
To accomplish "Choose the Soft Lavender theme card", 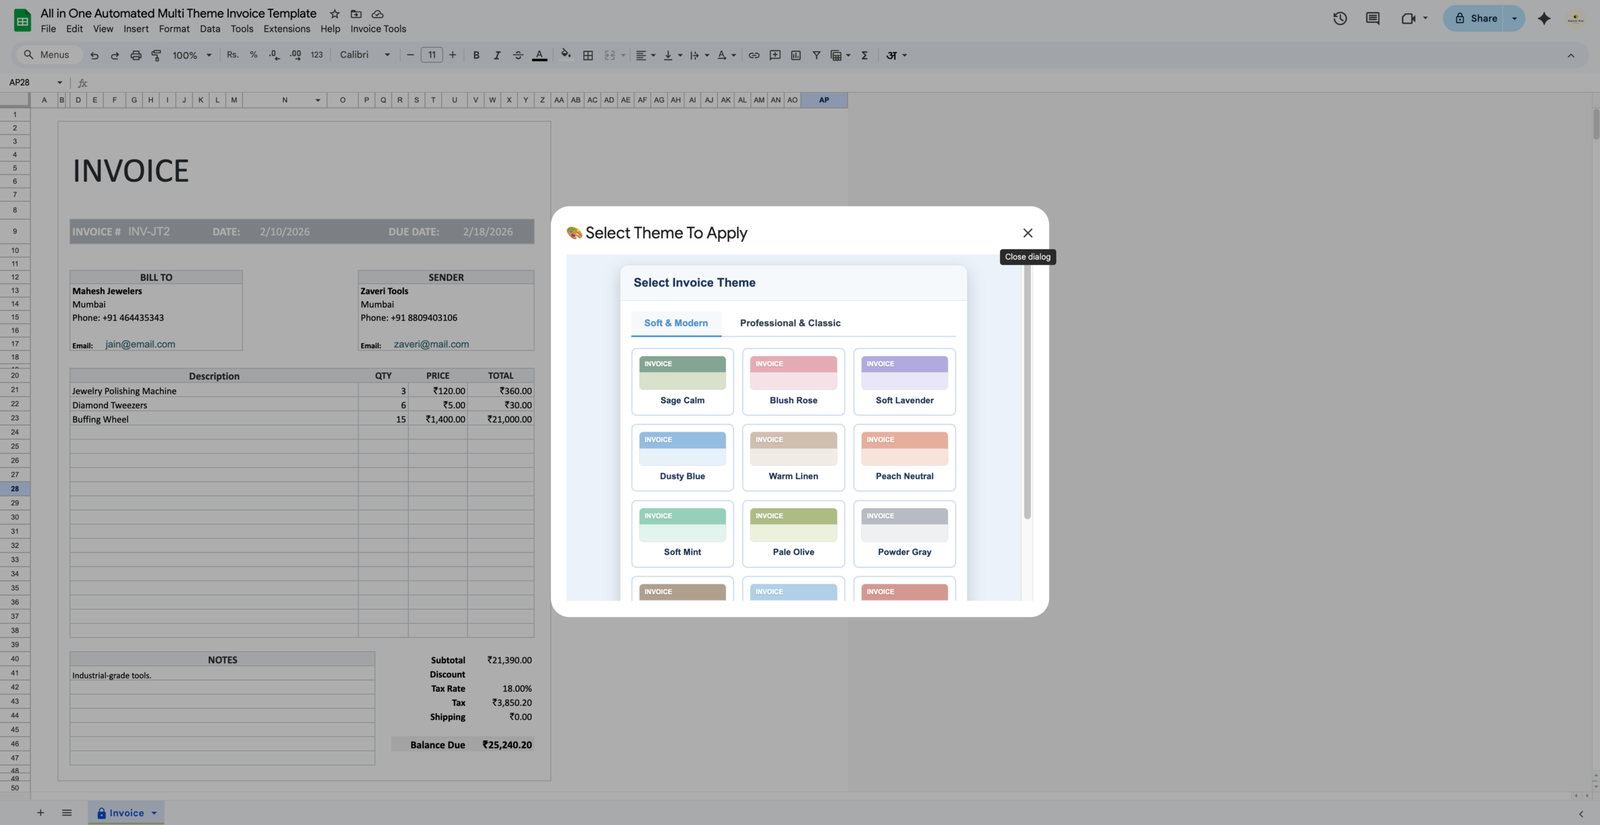I will pos(904,381).
